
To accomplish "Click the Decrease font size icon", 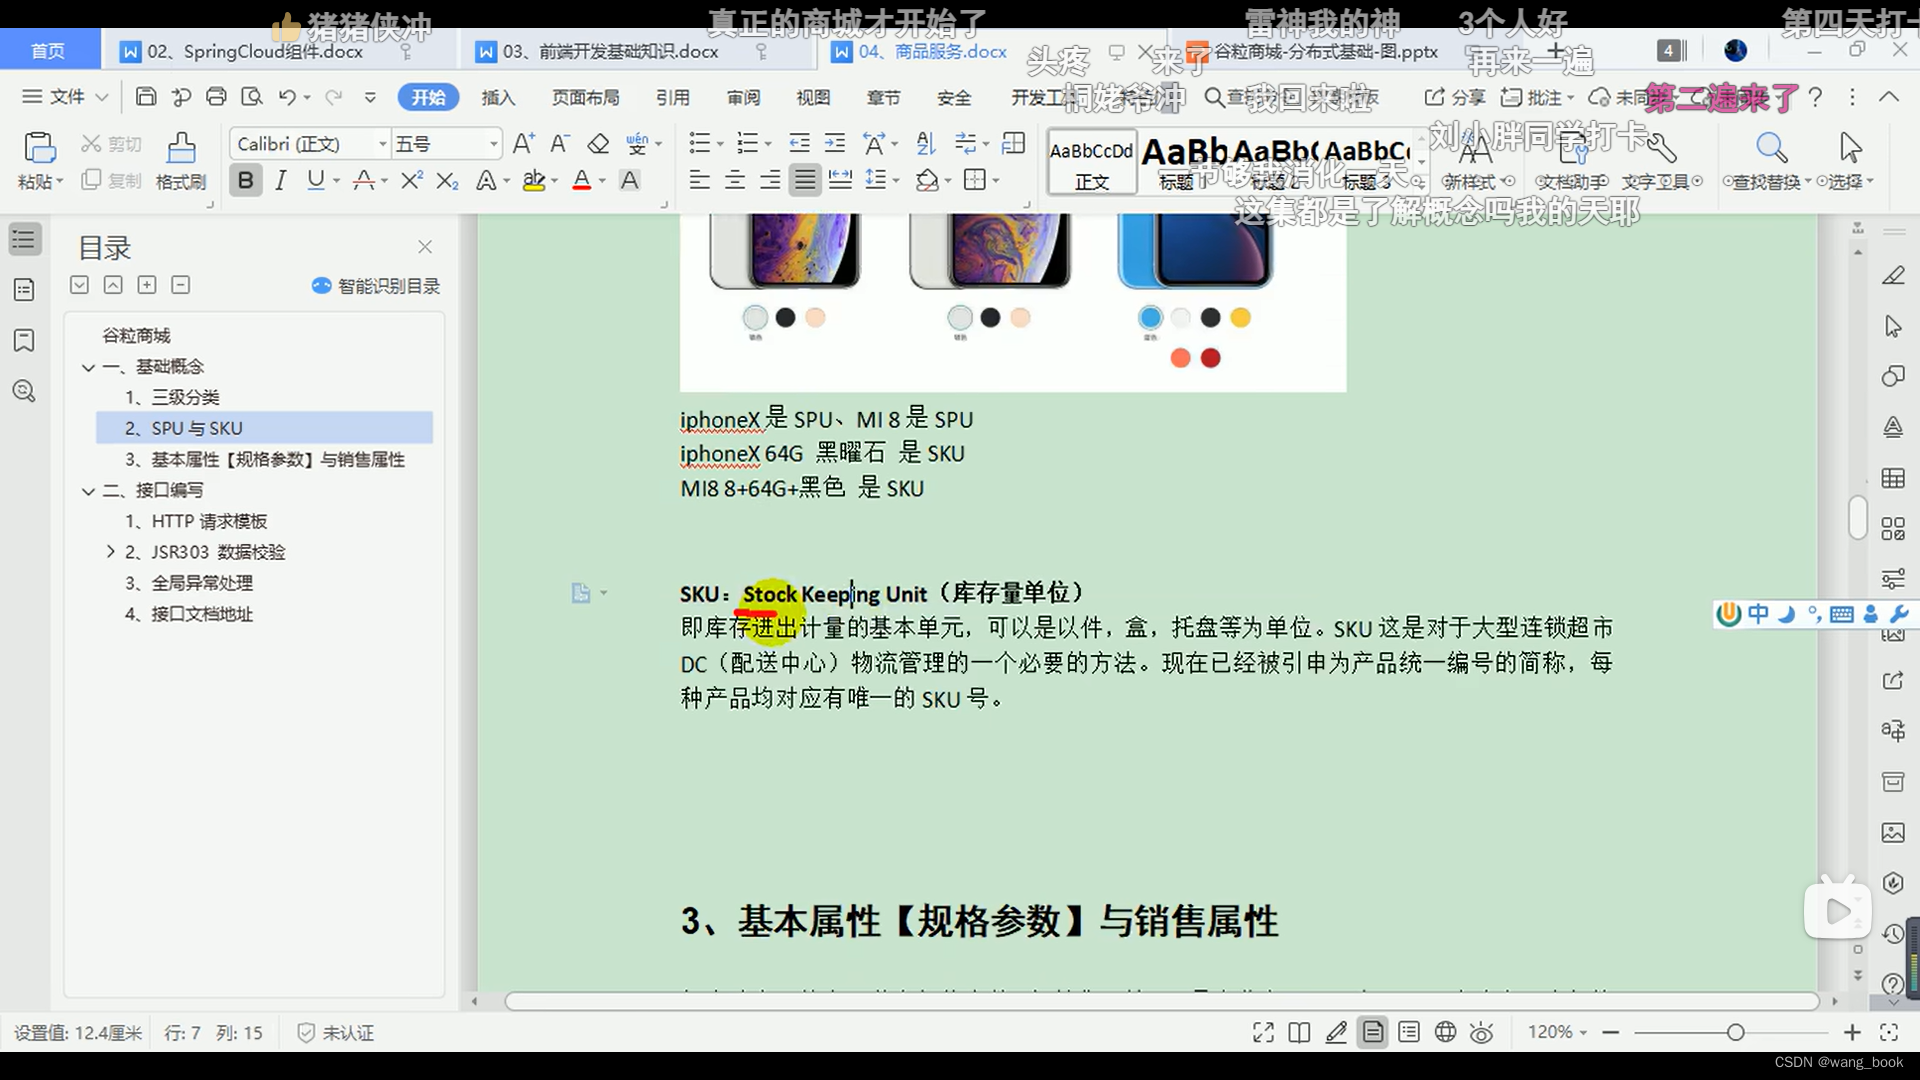I will point(560,144).
